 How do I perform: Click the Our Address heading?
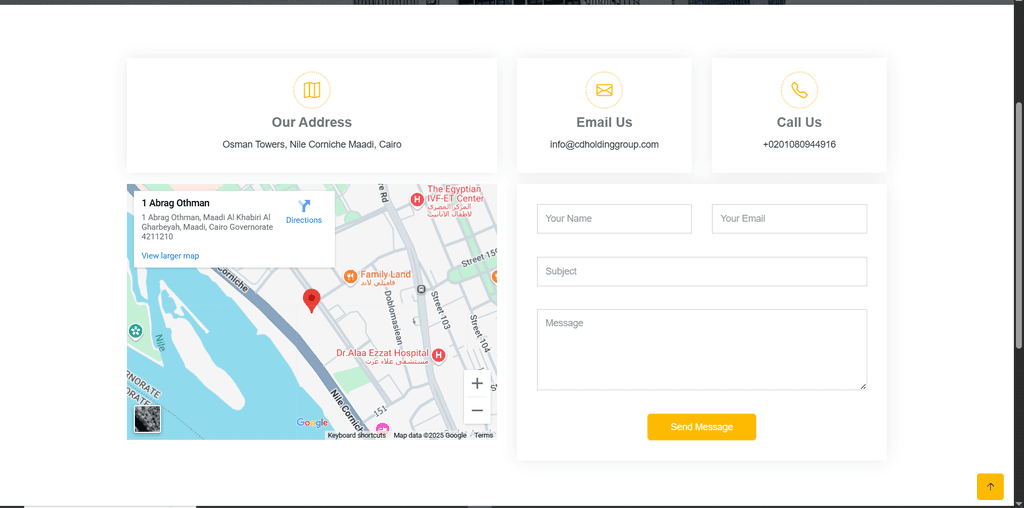point(312,122)
